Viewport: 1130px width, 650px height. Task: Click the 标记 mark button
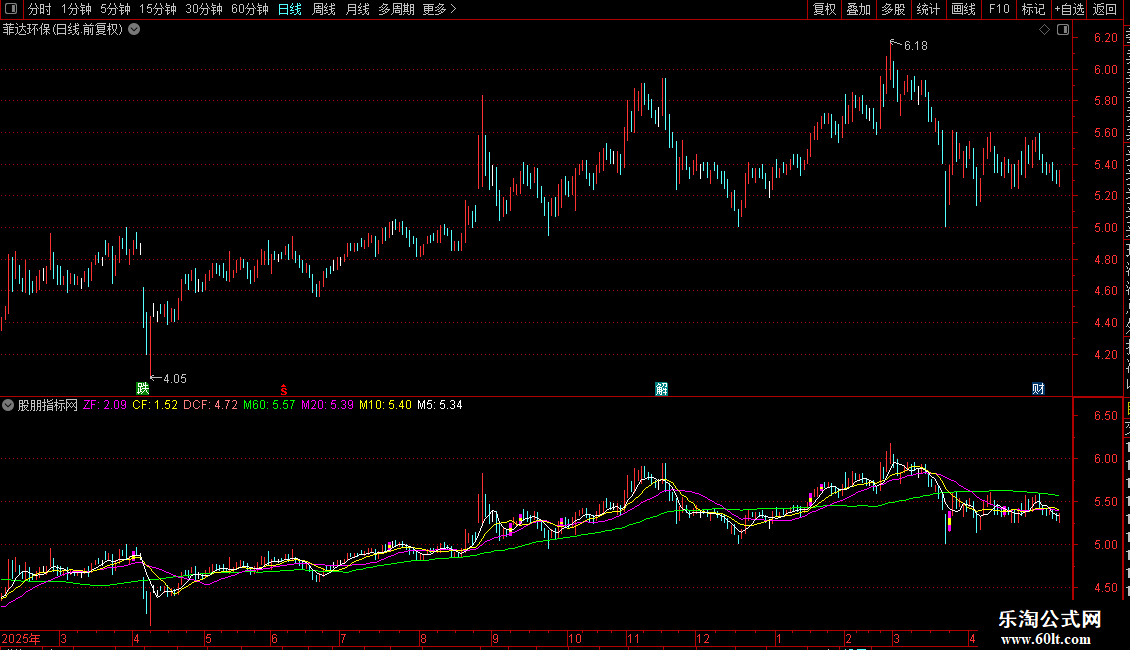click(1033, 9)
